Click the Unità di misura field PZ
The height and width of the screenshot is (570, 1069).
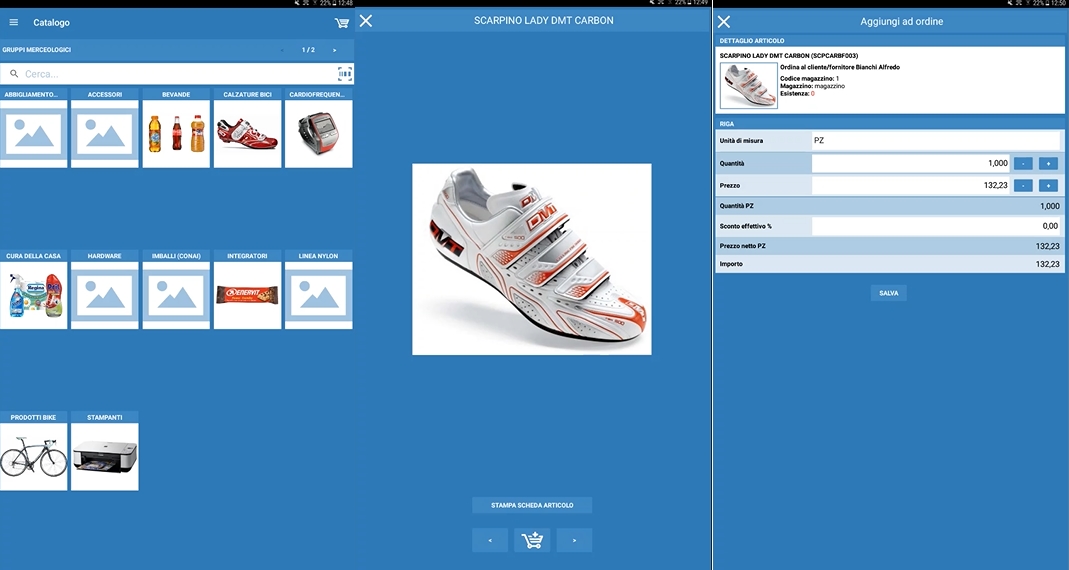[x=935, y=140]
